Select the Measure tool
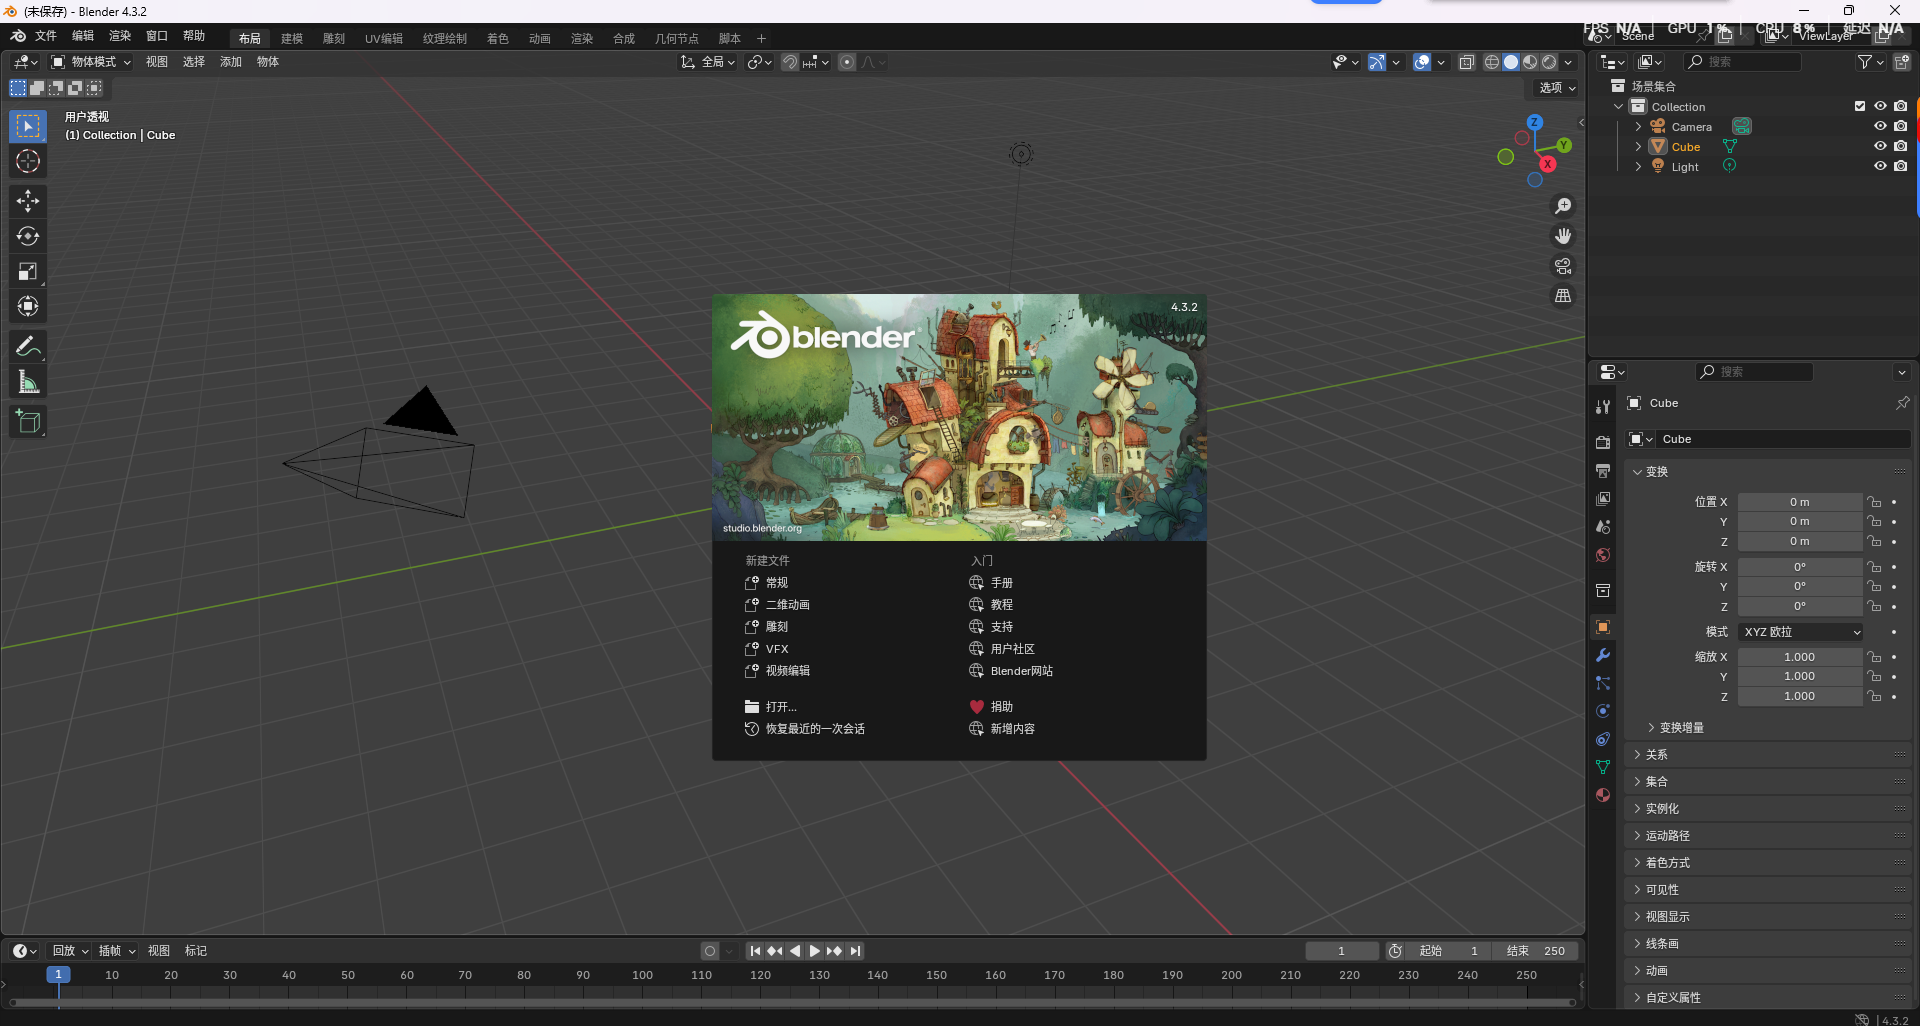The image size is (1920, 1026). [x=28, y=380]
